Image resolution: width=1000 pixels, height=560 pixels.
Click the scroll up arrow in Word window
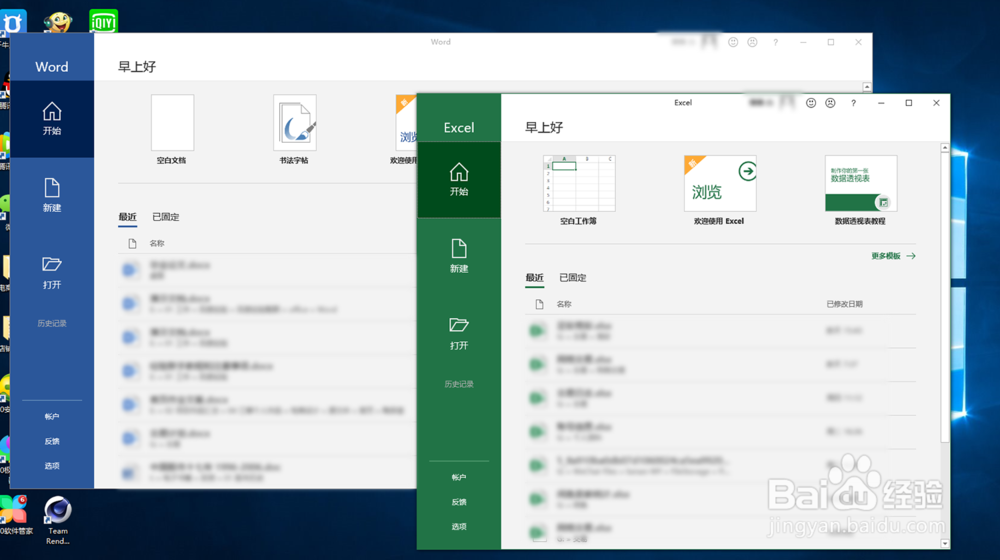867,87
